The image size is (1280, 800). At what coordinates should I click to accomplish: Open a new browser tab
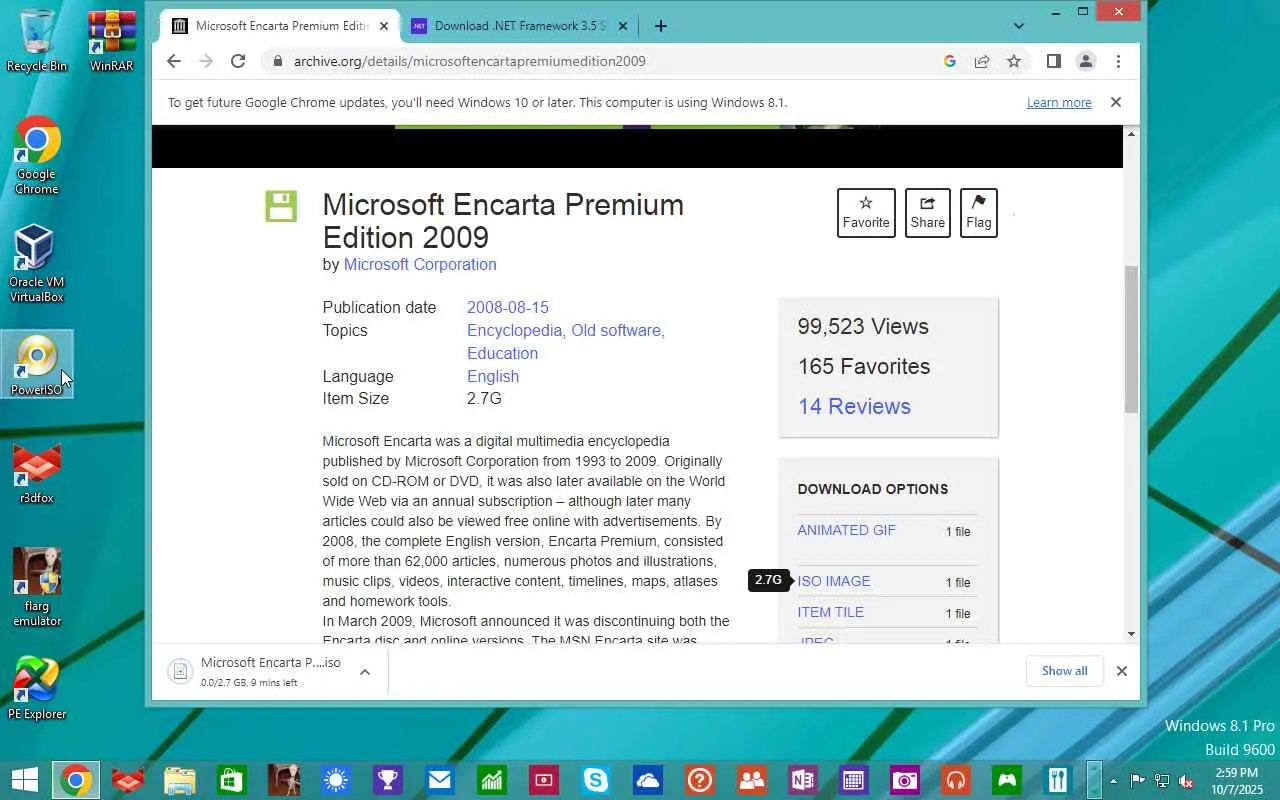point(660,26)
